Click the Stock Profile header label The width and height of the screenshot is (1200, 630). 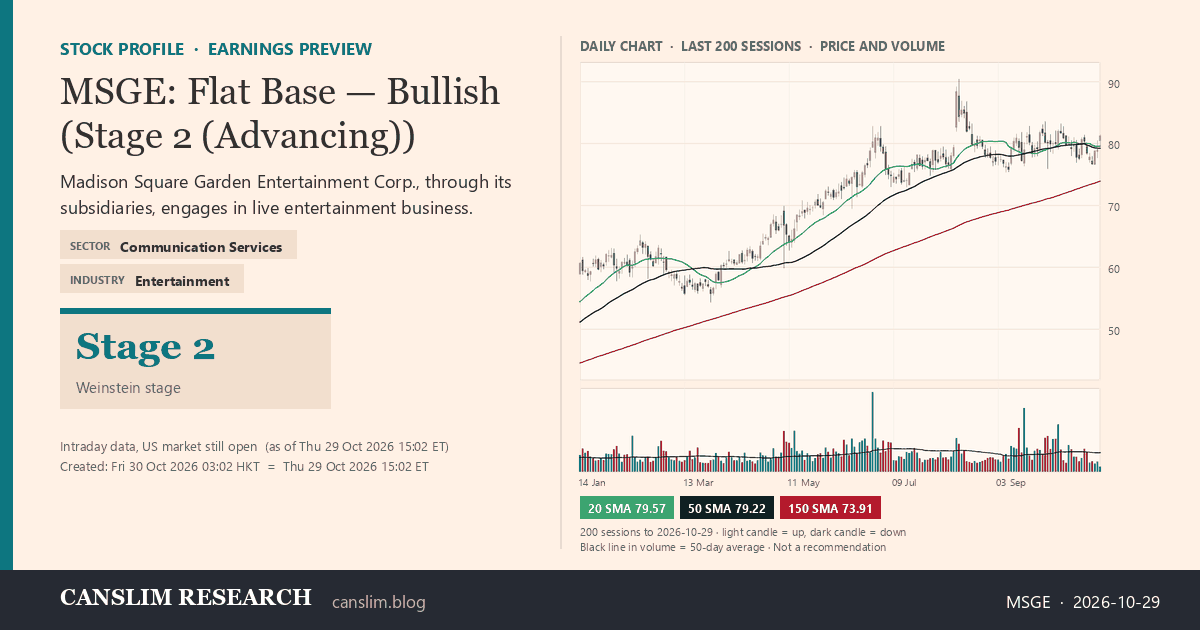[122, 49]
